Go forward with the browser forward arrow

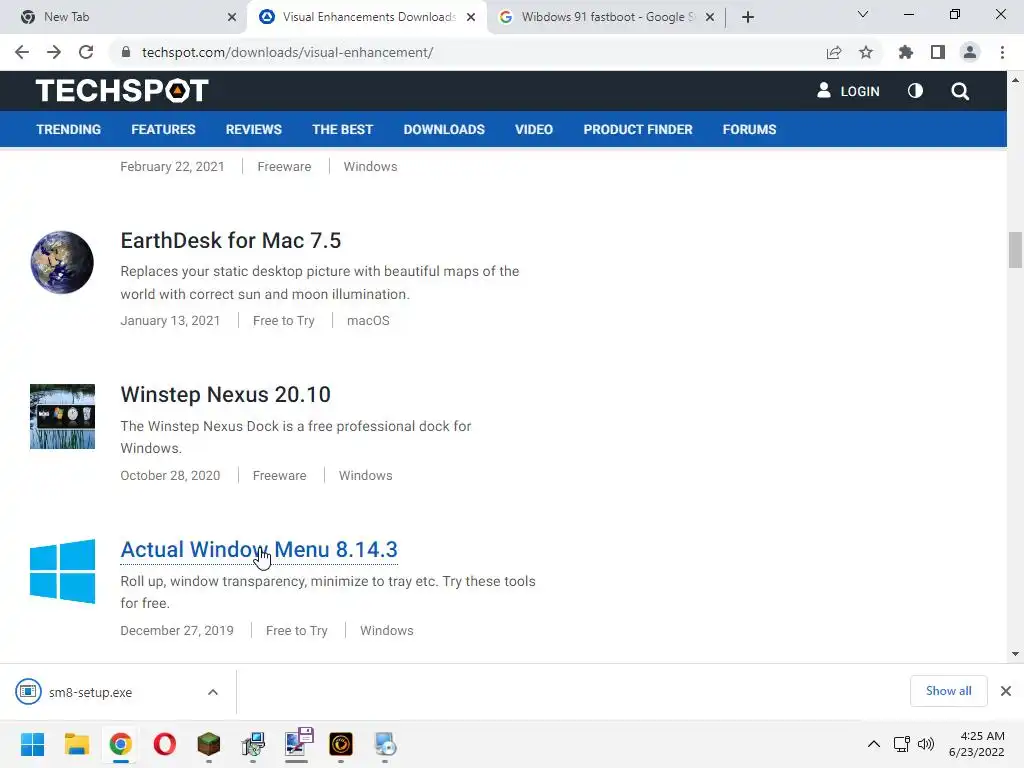[54, 52]
